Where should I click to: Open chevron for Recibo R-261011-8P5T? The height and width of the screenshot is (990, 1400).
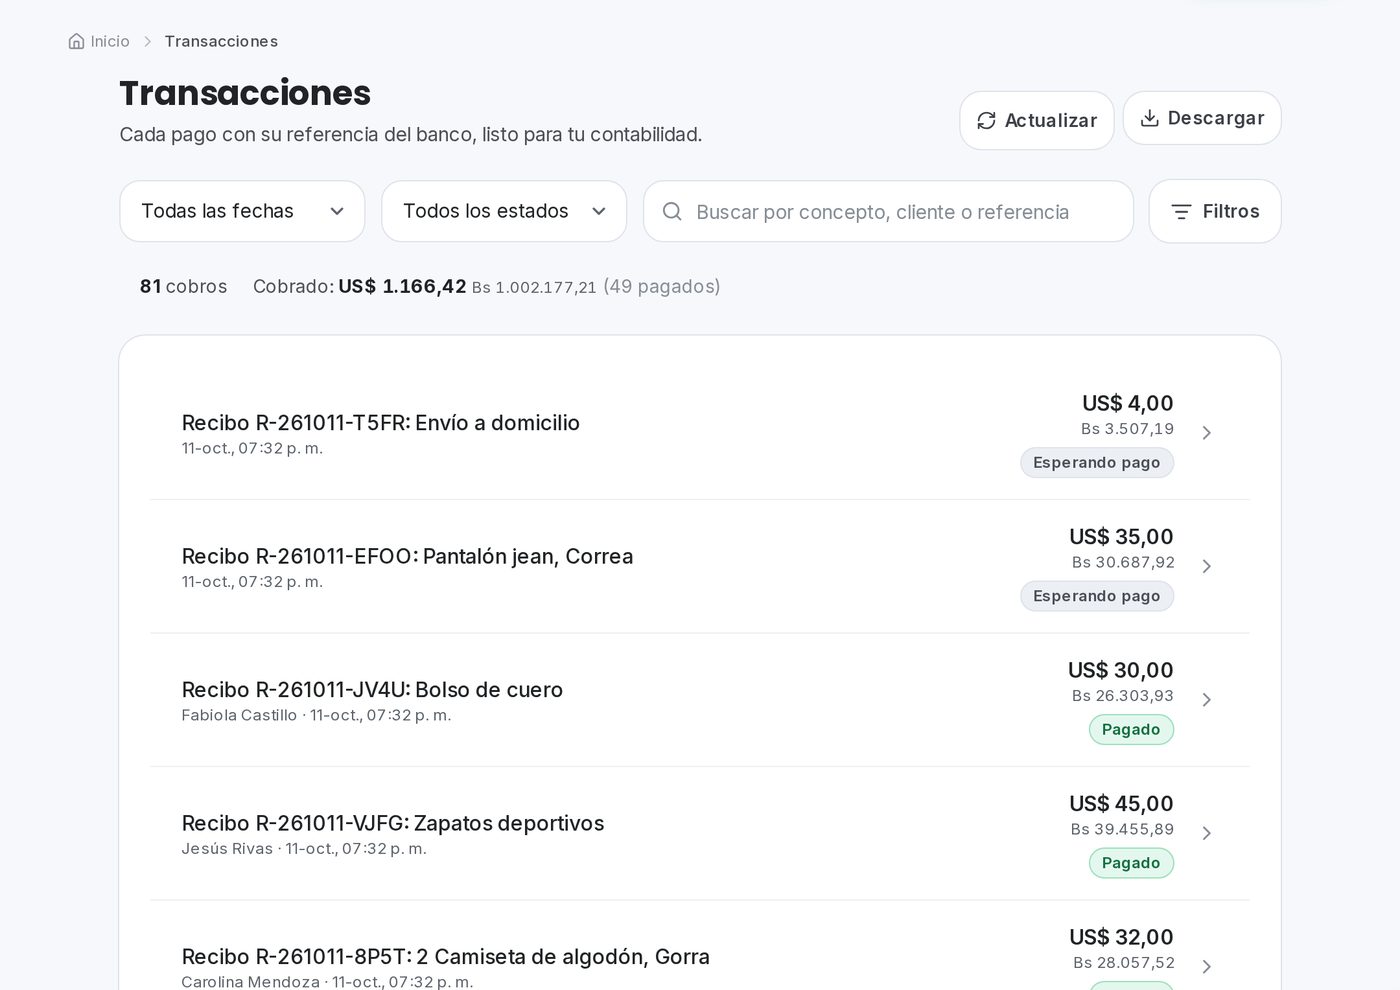(x=1207, y=966)
